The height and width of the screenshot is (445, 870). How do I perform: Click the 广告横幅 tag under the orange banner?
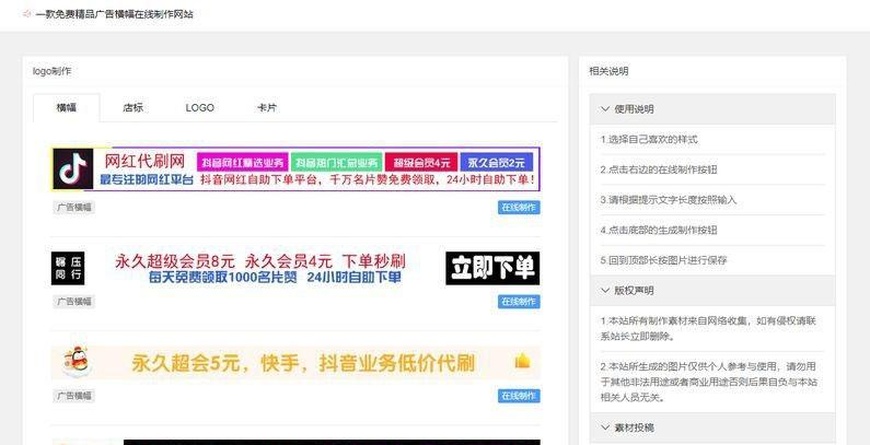click(x=74, y=396)
